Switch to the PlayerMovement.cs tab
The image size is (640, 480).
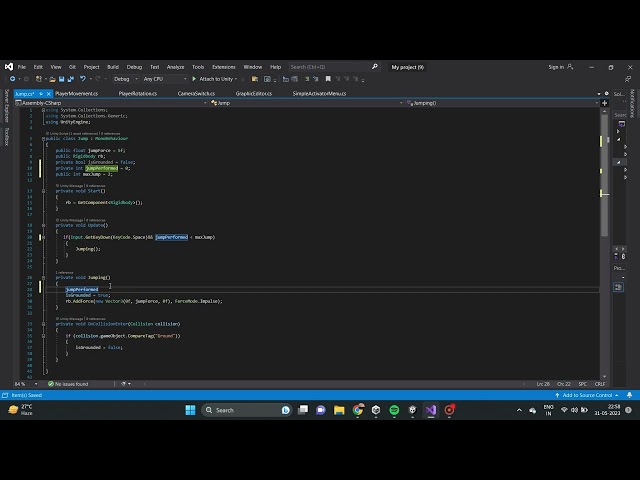click(x=76, y=93)
